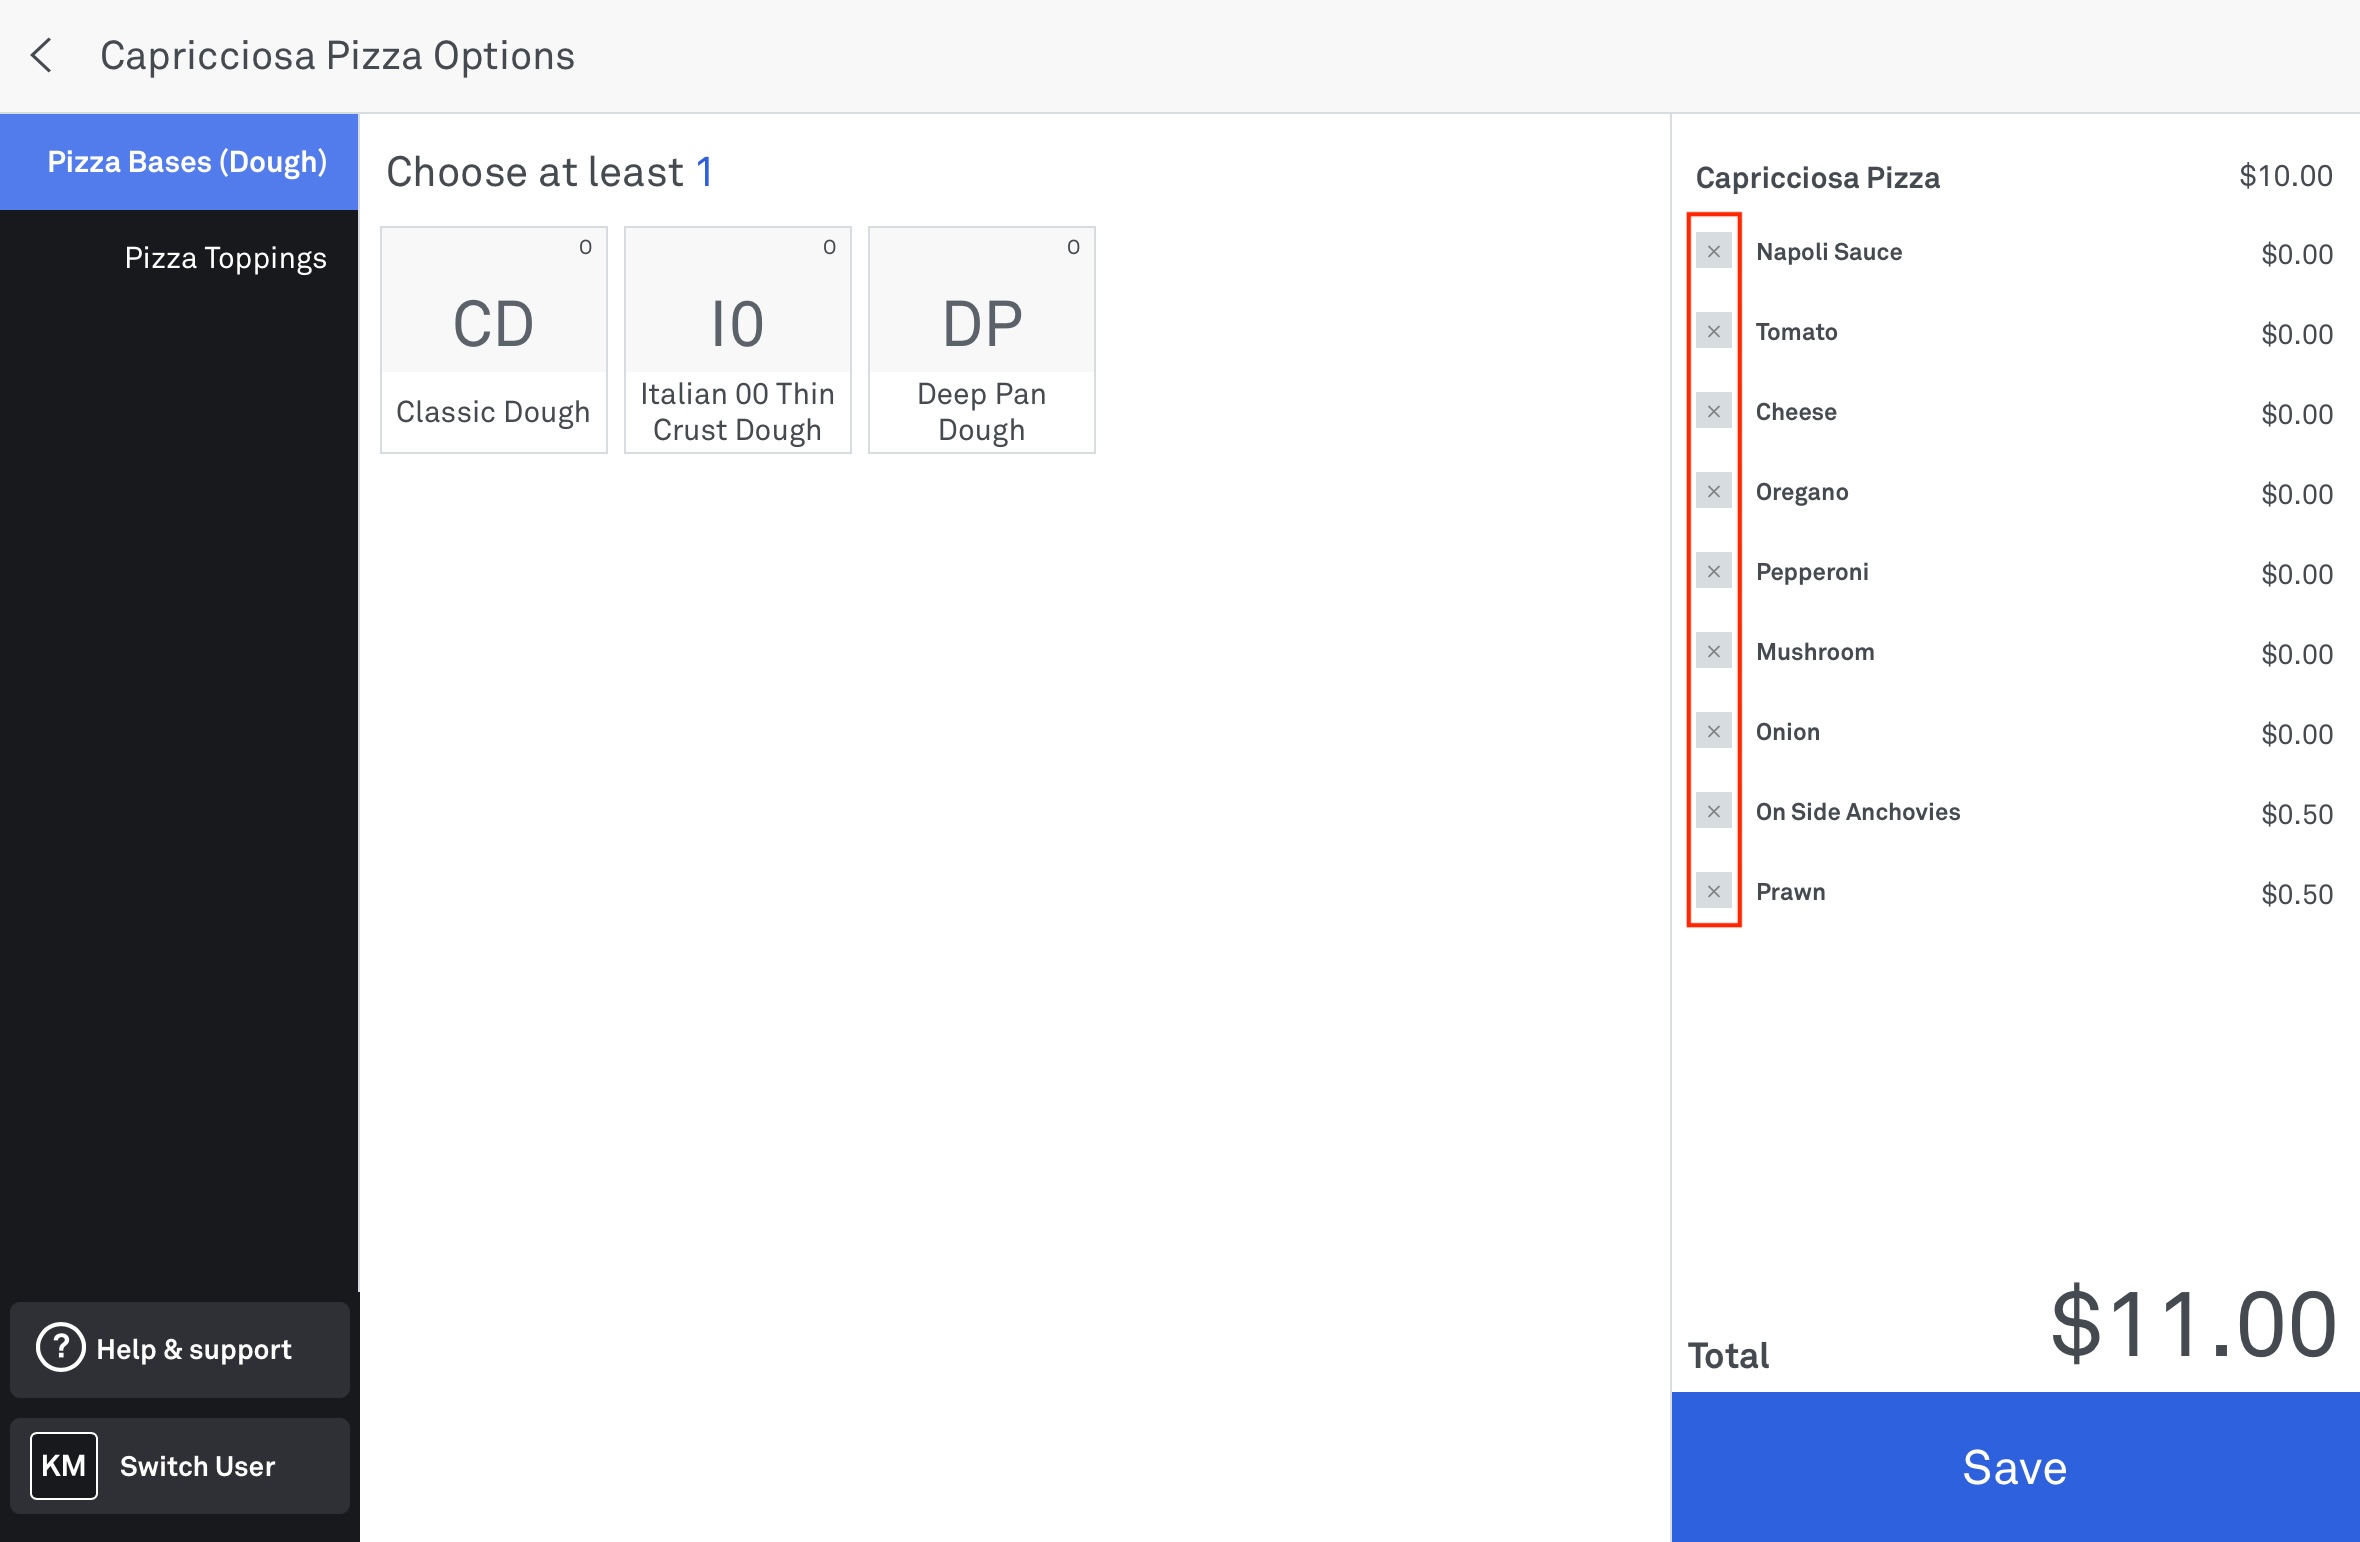Select Italian 00 Thin Crust Dough
The height and width of the screenshot is (1542, 2360).
pyautogui.click(x=738, y=340)
